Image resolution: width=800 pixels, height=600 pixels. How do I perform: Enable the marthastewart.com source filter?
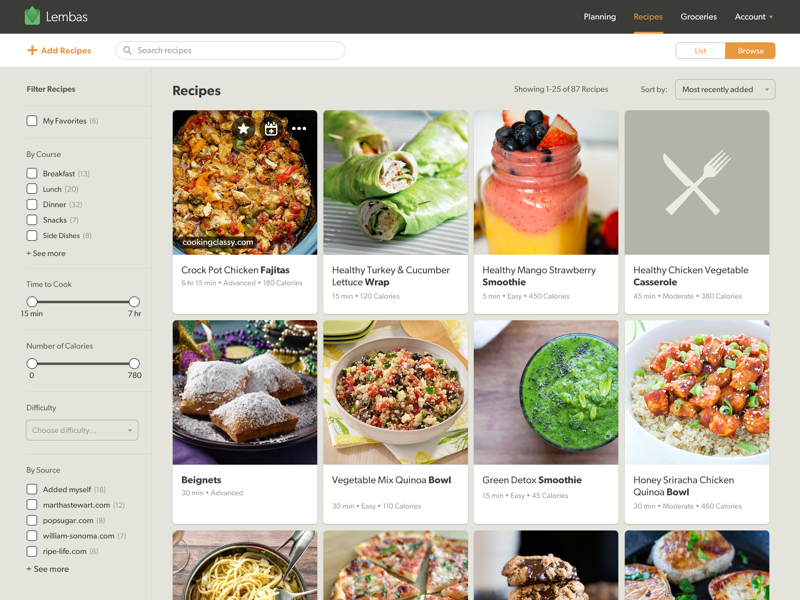pos(32,505)
